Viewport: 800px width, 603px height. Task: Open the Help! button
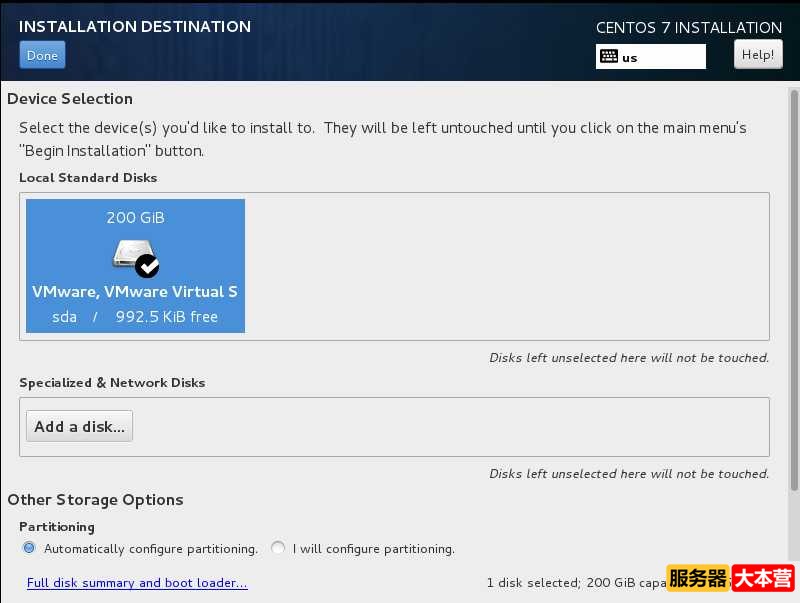(x=758, y=55)
